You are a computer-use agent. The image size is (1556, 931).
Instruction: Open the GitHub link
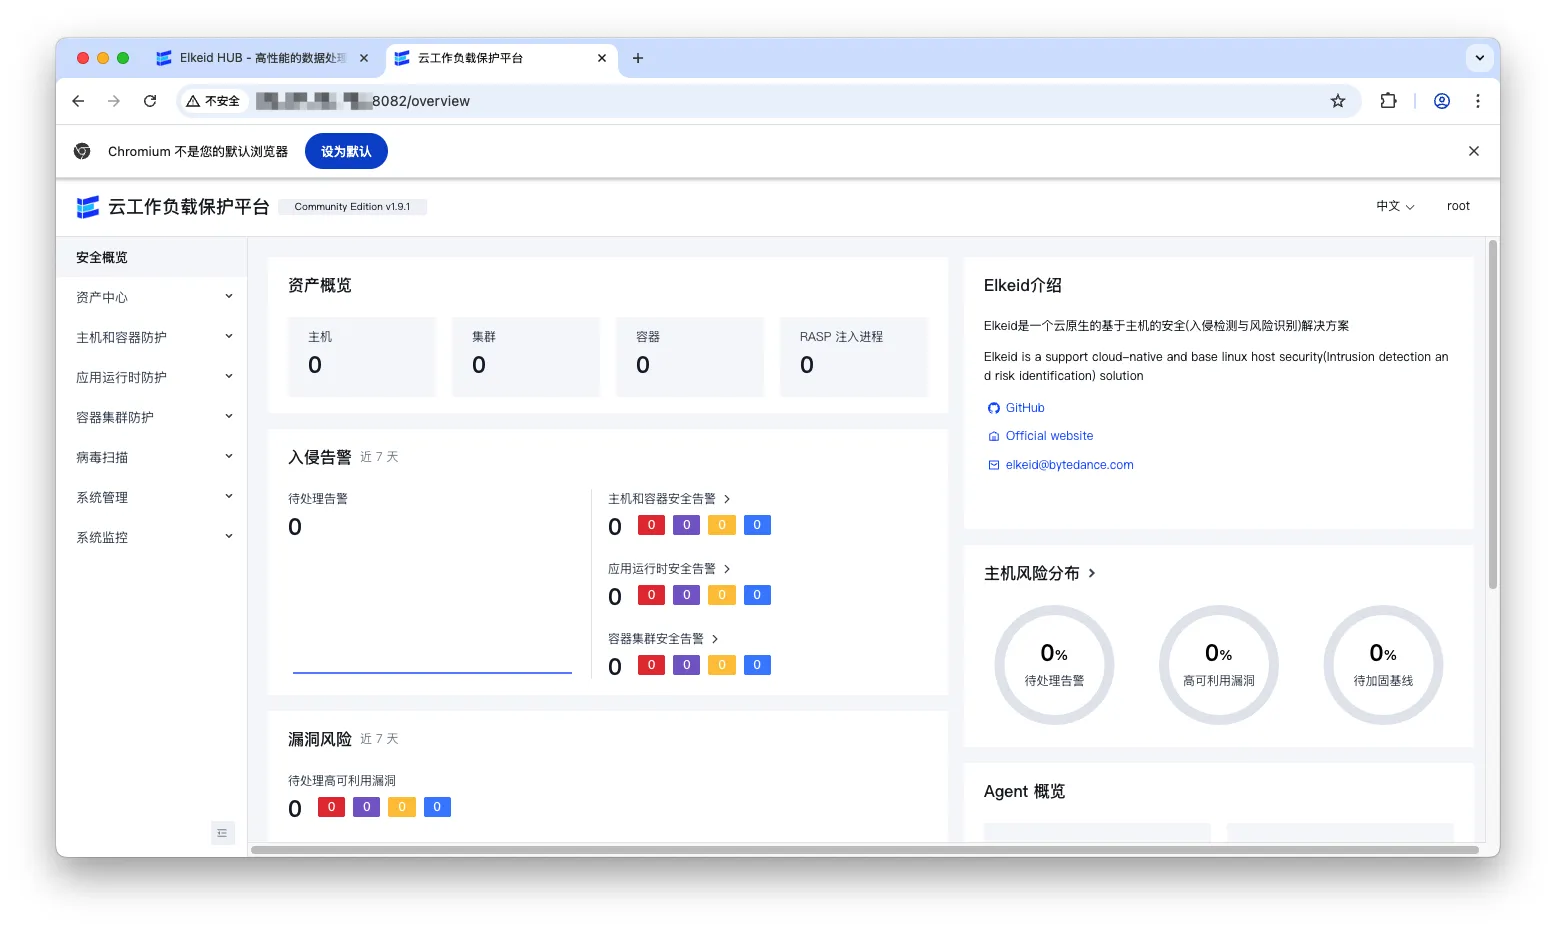[1024, 408]
